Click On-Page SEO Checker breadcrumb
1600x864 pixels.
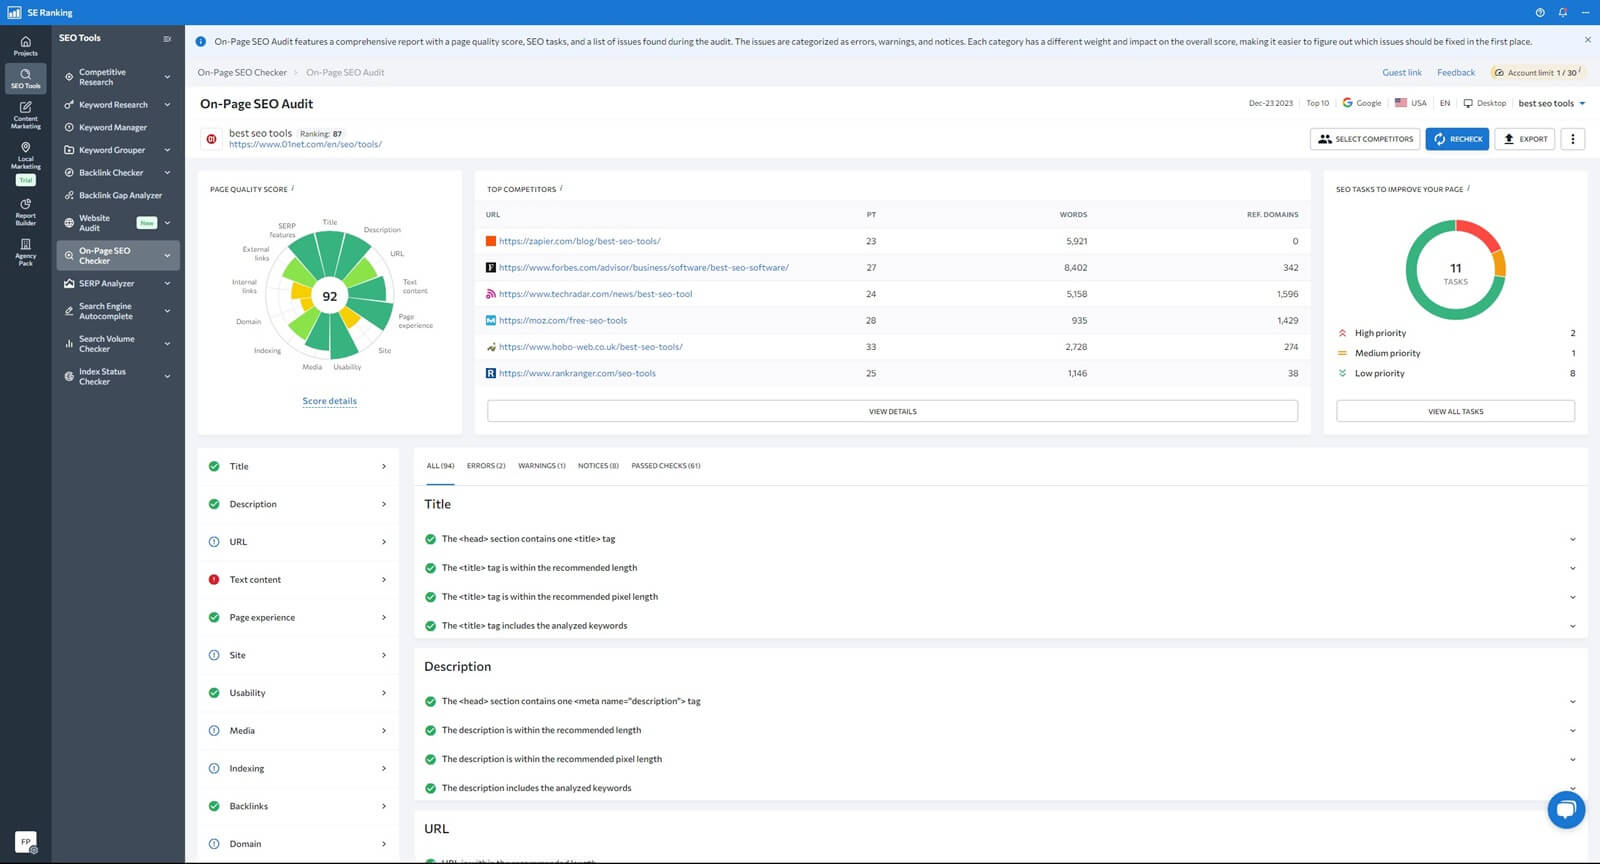point(242,73)
